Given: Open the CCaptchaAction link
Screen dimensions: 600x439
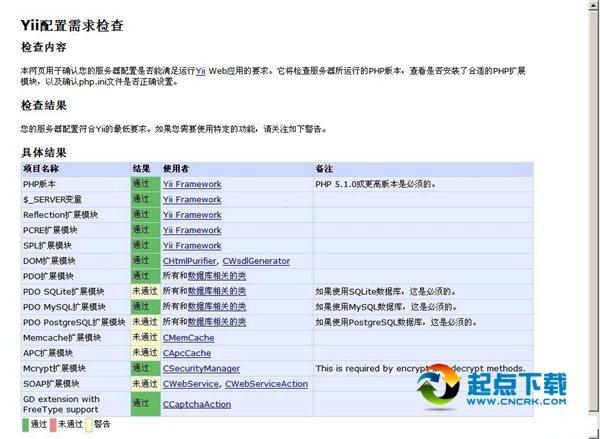Looking at the screenshot, I should pos(197,404).
